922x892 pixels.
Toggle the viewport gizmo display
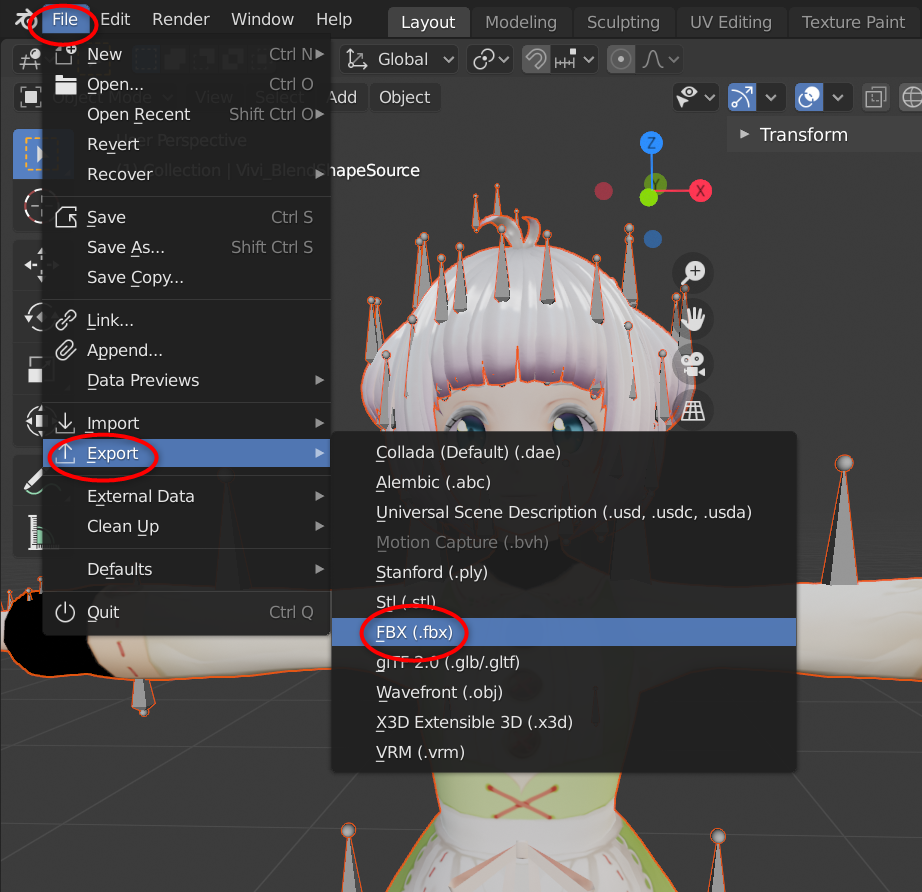point(741,97)
